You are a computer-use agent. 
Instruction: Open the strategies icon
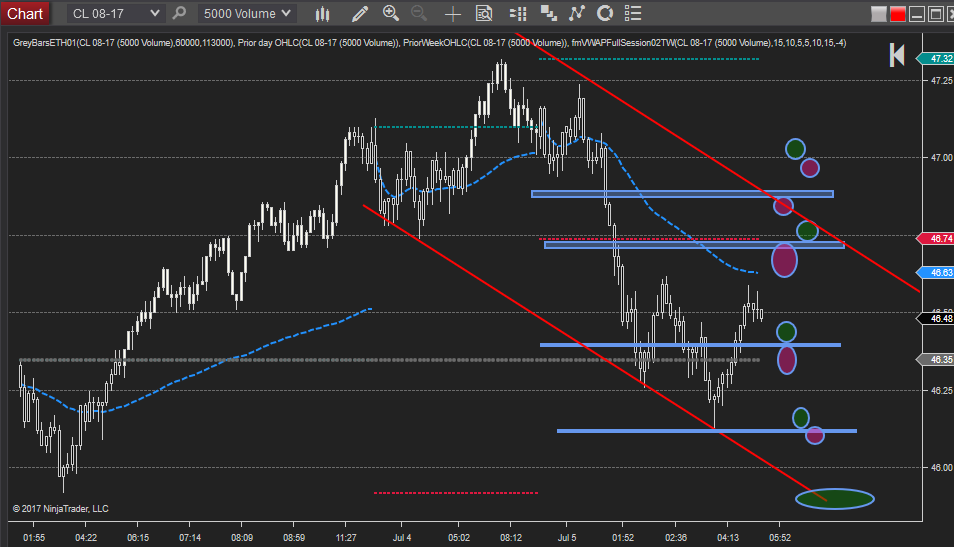605,13
